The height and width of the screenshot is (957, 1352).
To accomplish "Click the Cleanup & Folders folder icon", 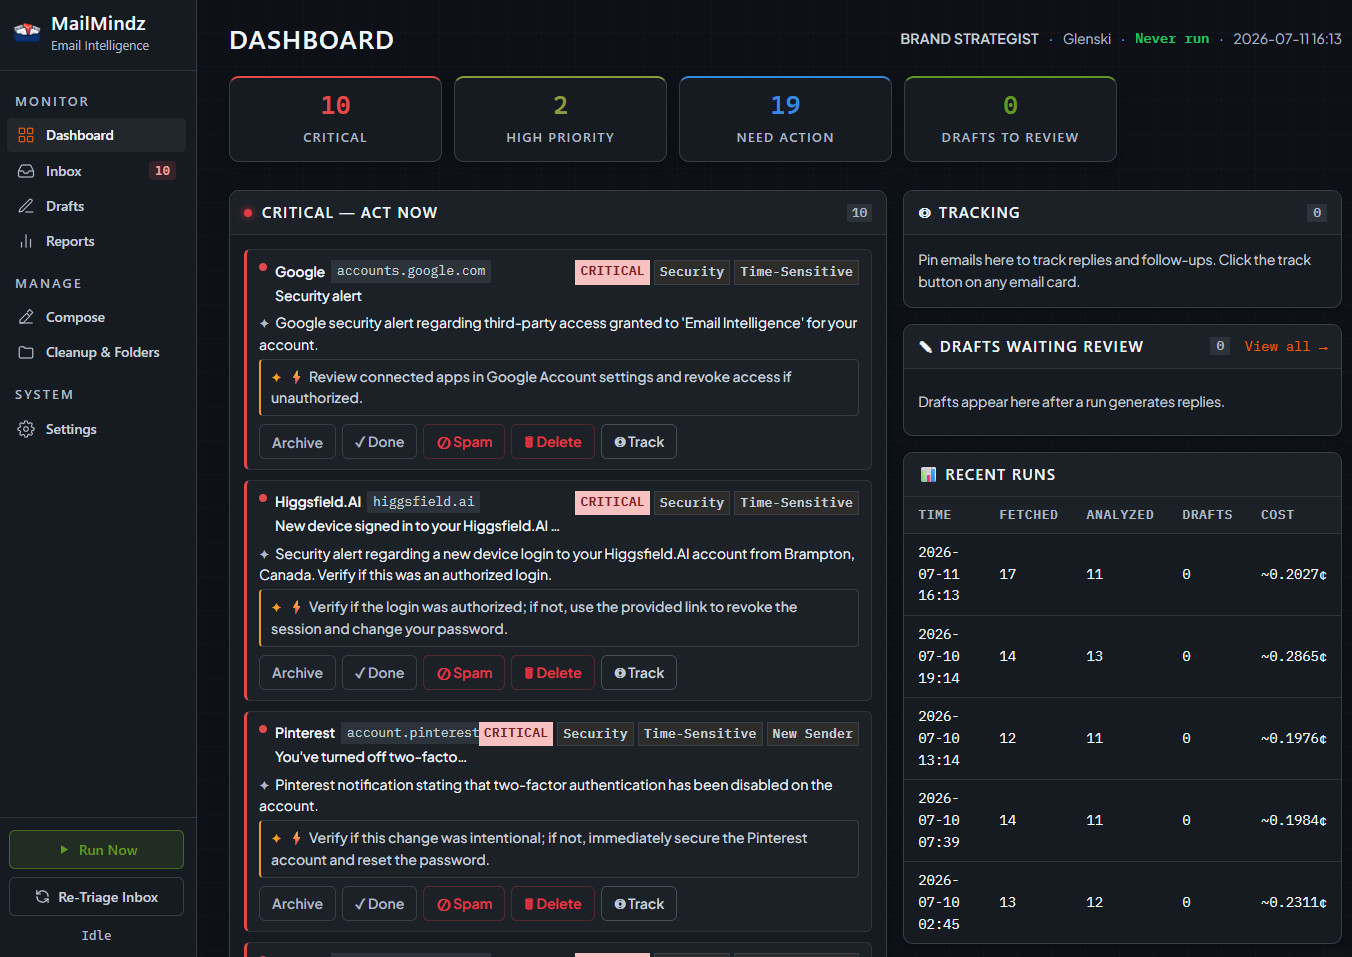I will tap(26, 352).
